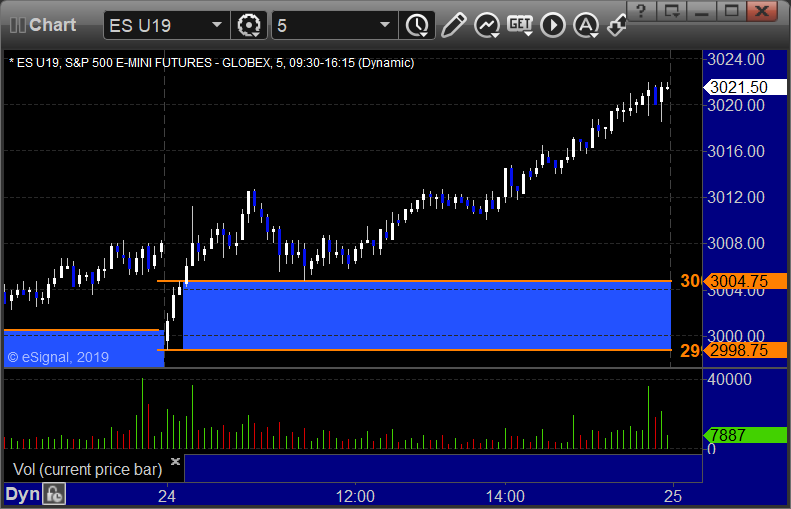
Task: Click the 3012.00 price axis label
Action: [736, 197]
